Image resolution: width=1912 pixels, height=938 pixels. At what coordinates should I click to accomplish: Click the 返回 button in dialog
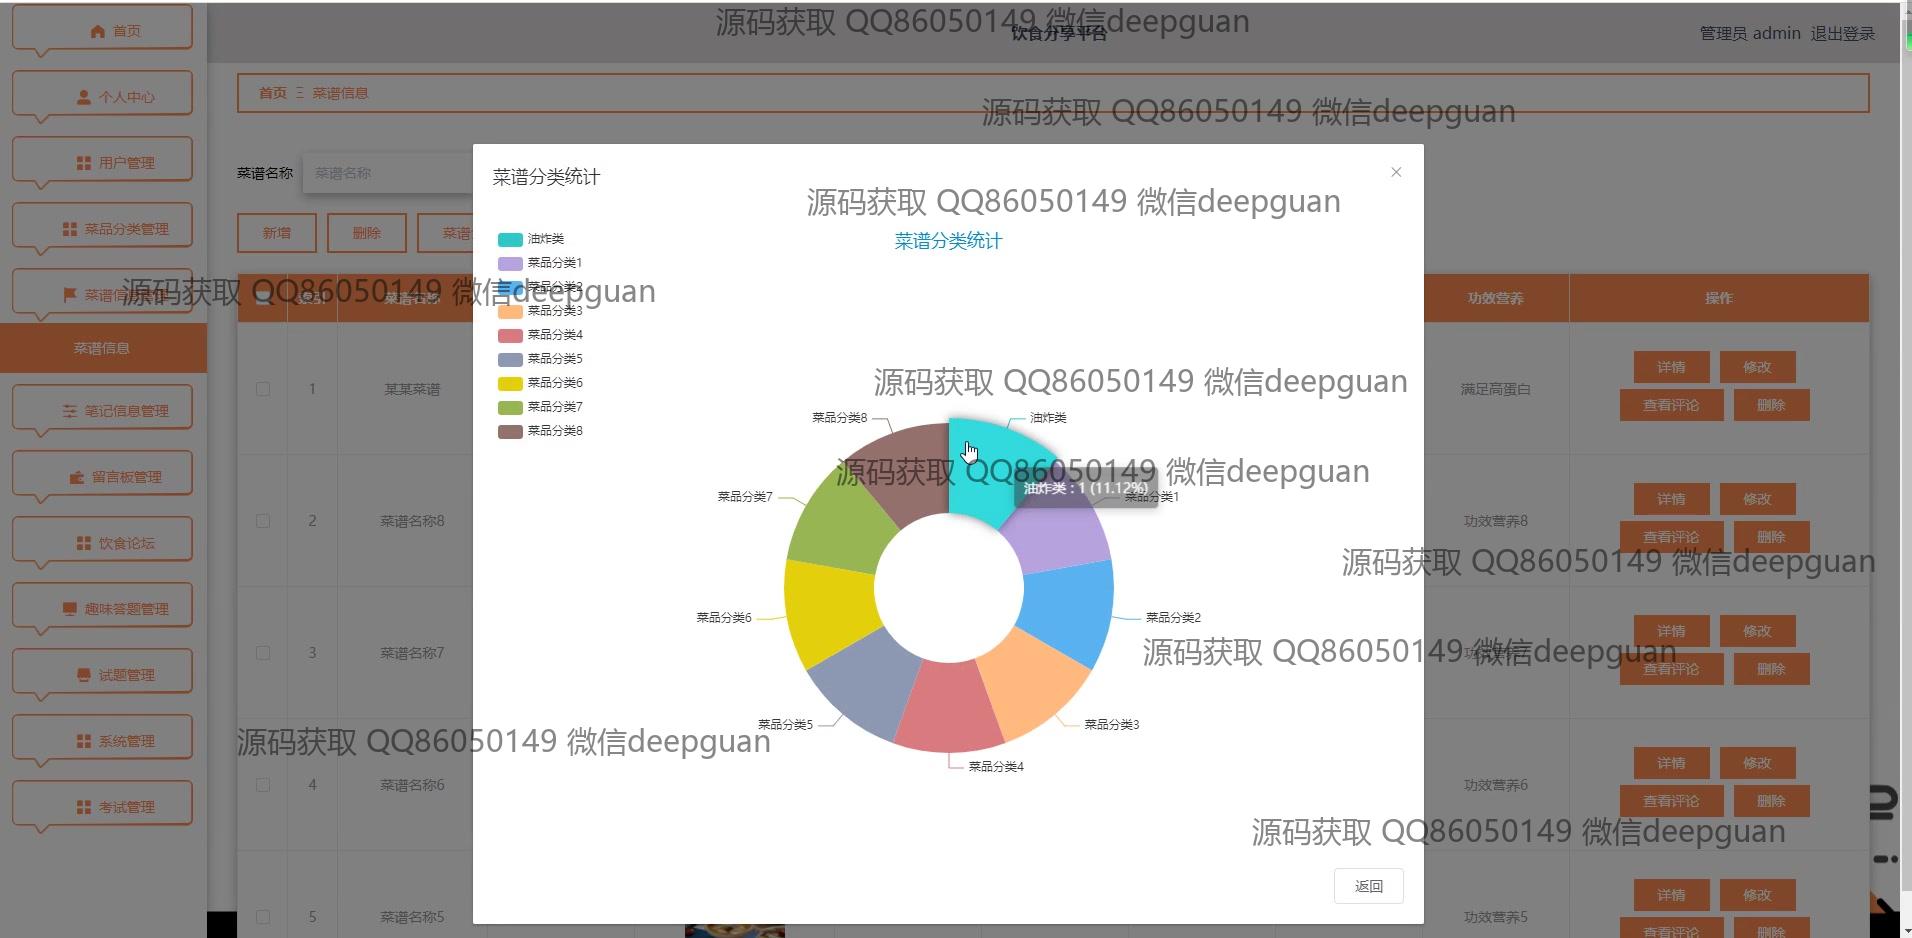tap(1368, 886)
